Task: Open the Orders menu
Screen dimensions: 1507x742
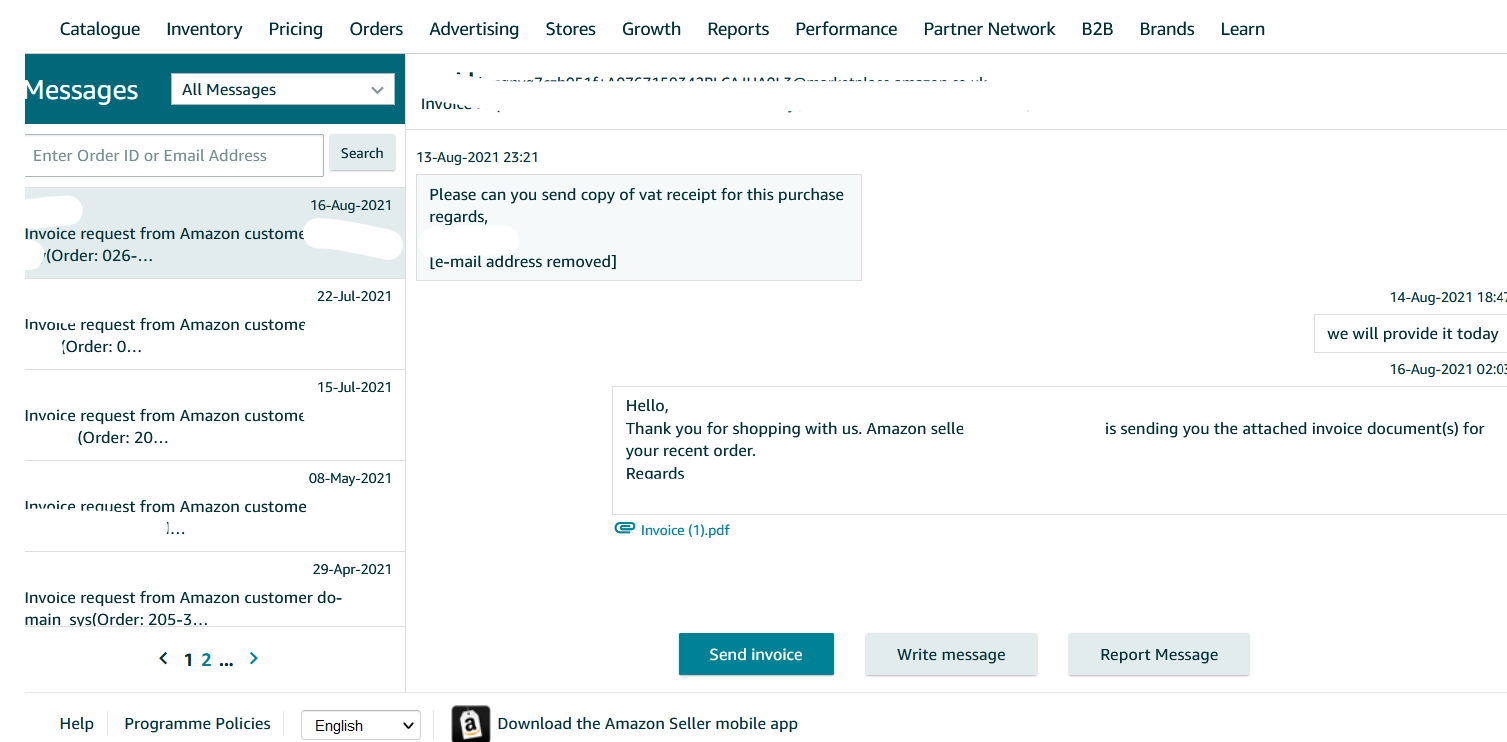Action: 376,29
